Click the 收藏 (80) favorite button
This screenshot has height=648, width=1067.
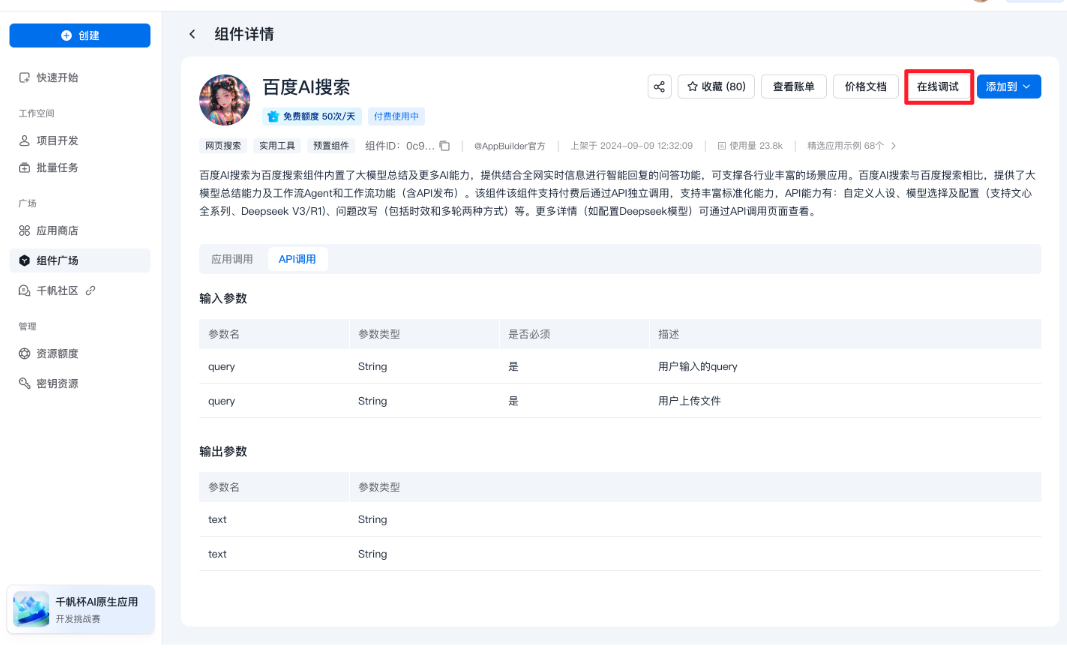(716, 86)
